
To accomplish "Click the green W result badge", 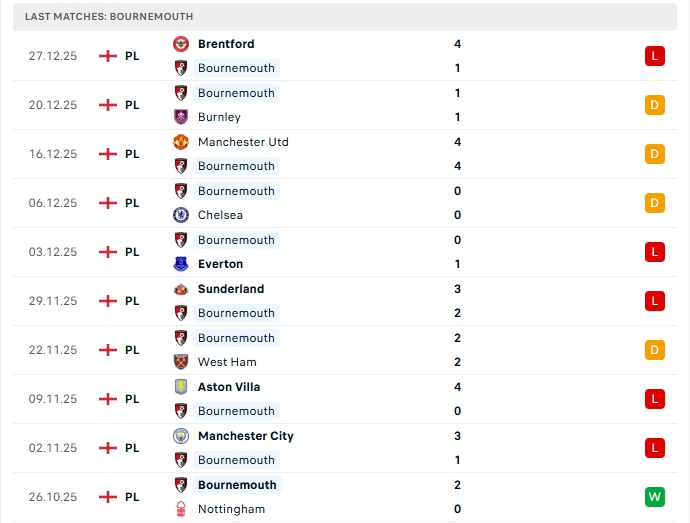I will point(655,497).
